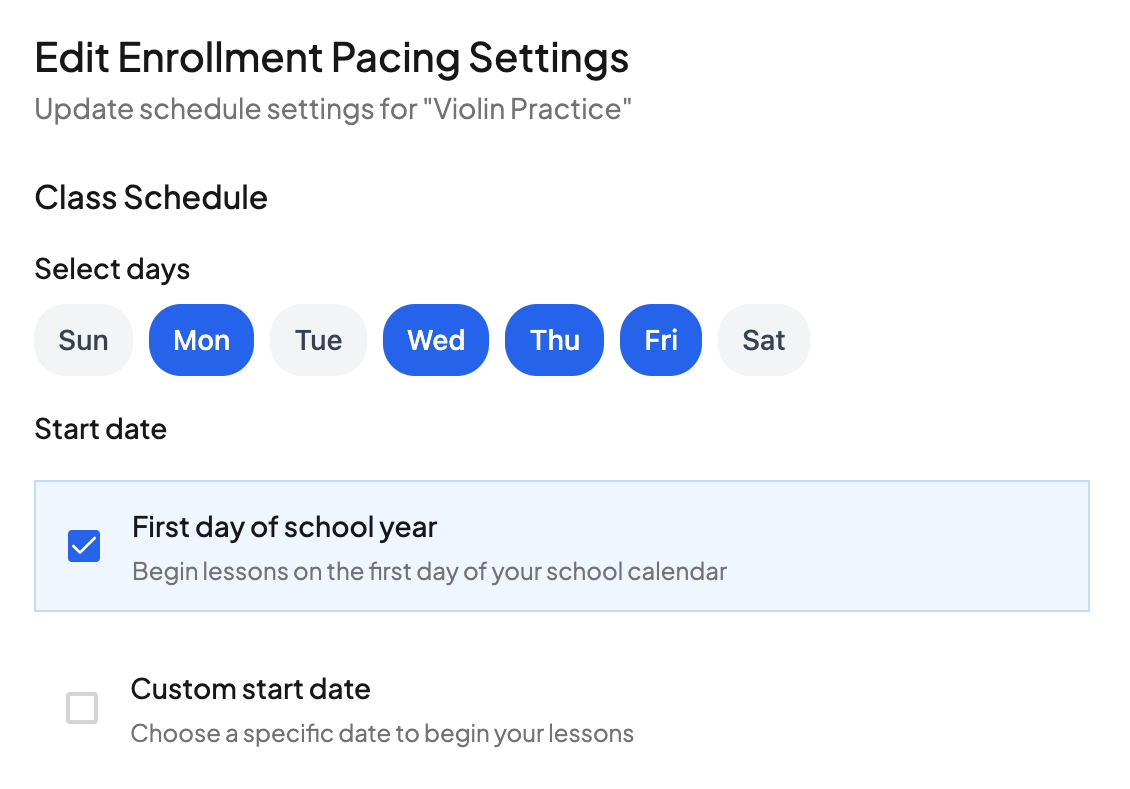Toggle the Thu day button
1130x789 pixels.
(555, 340)
